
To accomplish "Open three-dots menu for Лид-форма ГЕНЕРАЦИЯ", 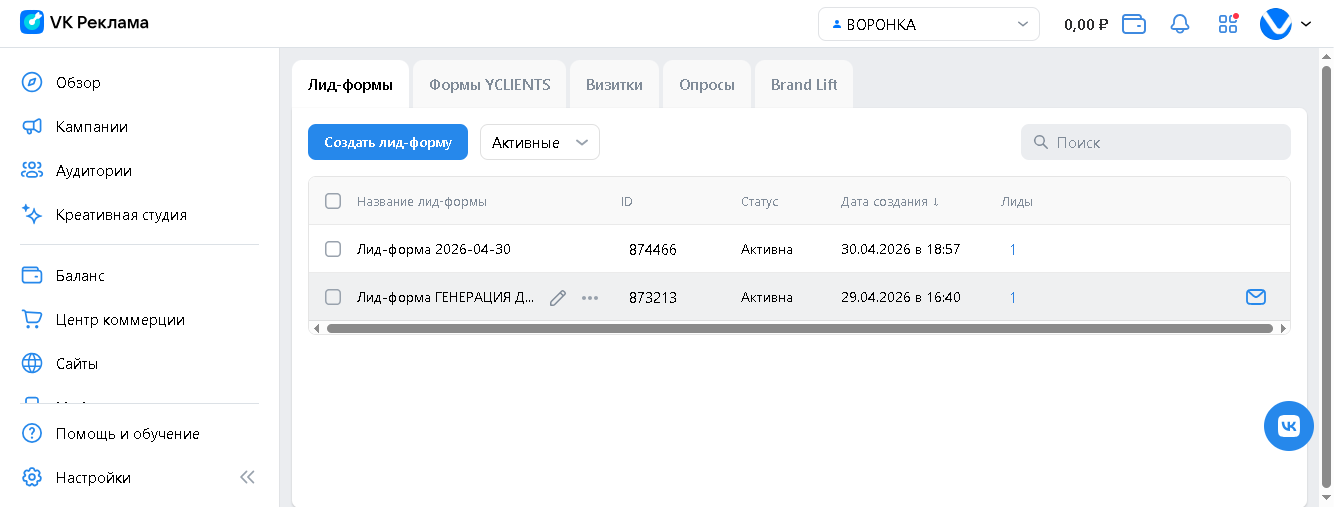I will coord(590,297).
